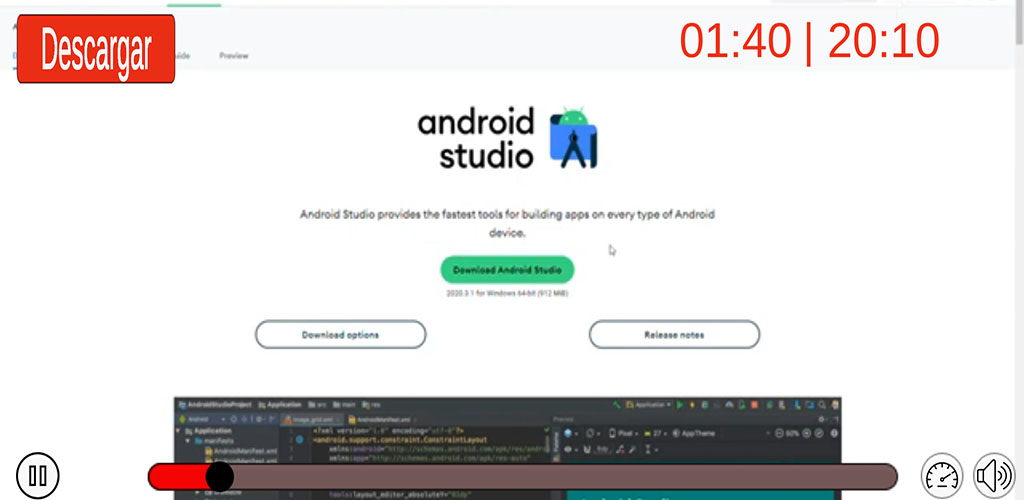Viewport: 1024px width, 500px height.
Task: Switch to the Preview tab
Action: pos(234,56)
